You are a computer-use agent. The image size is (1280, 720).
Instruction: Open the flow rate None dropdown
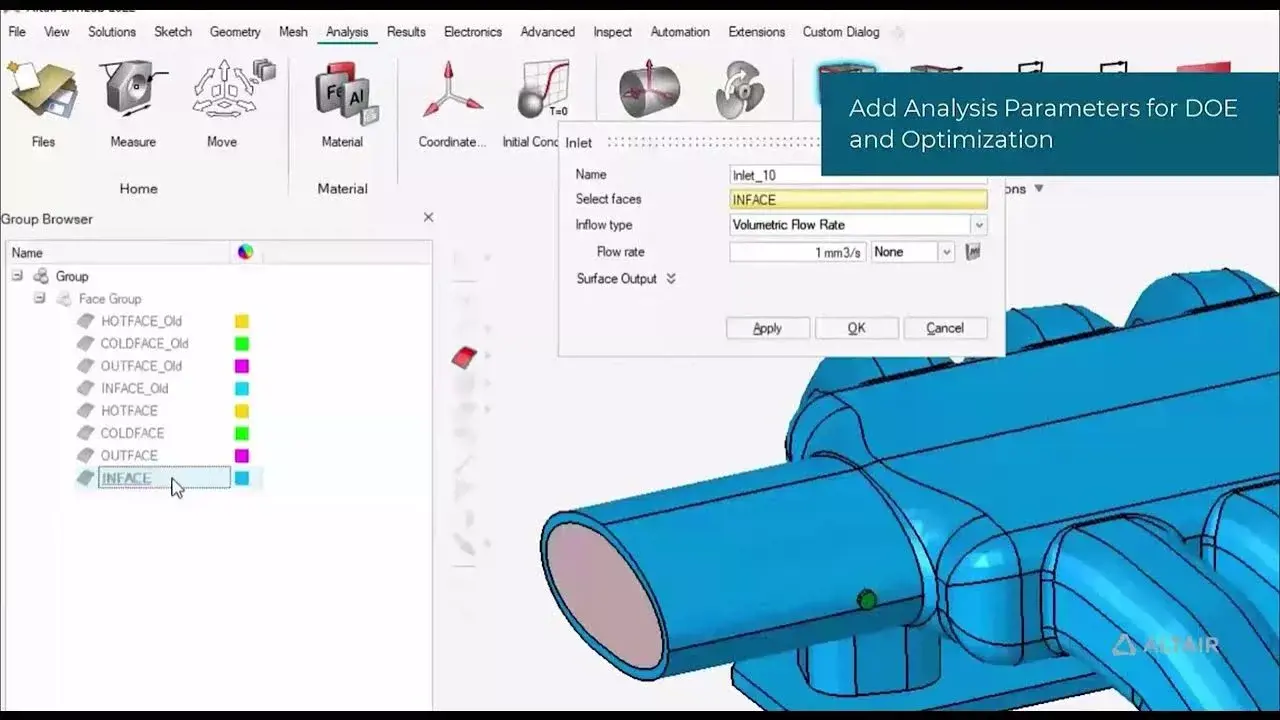(946, 252)
